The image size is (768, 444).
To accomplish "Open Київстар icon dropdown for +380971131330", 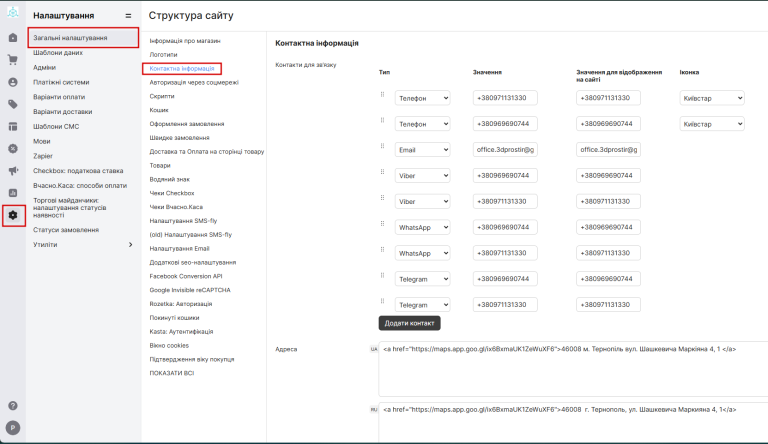I will coord(712,98).
